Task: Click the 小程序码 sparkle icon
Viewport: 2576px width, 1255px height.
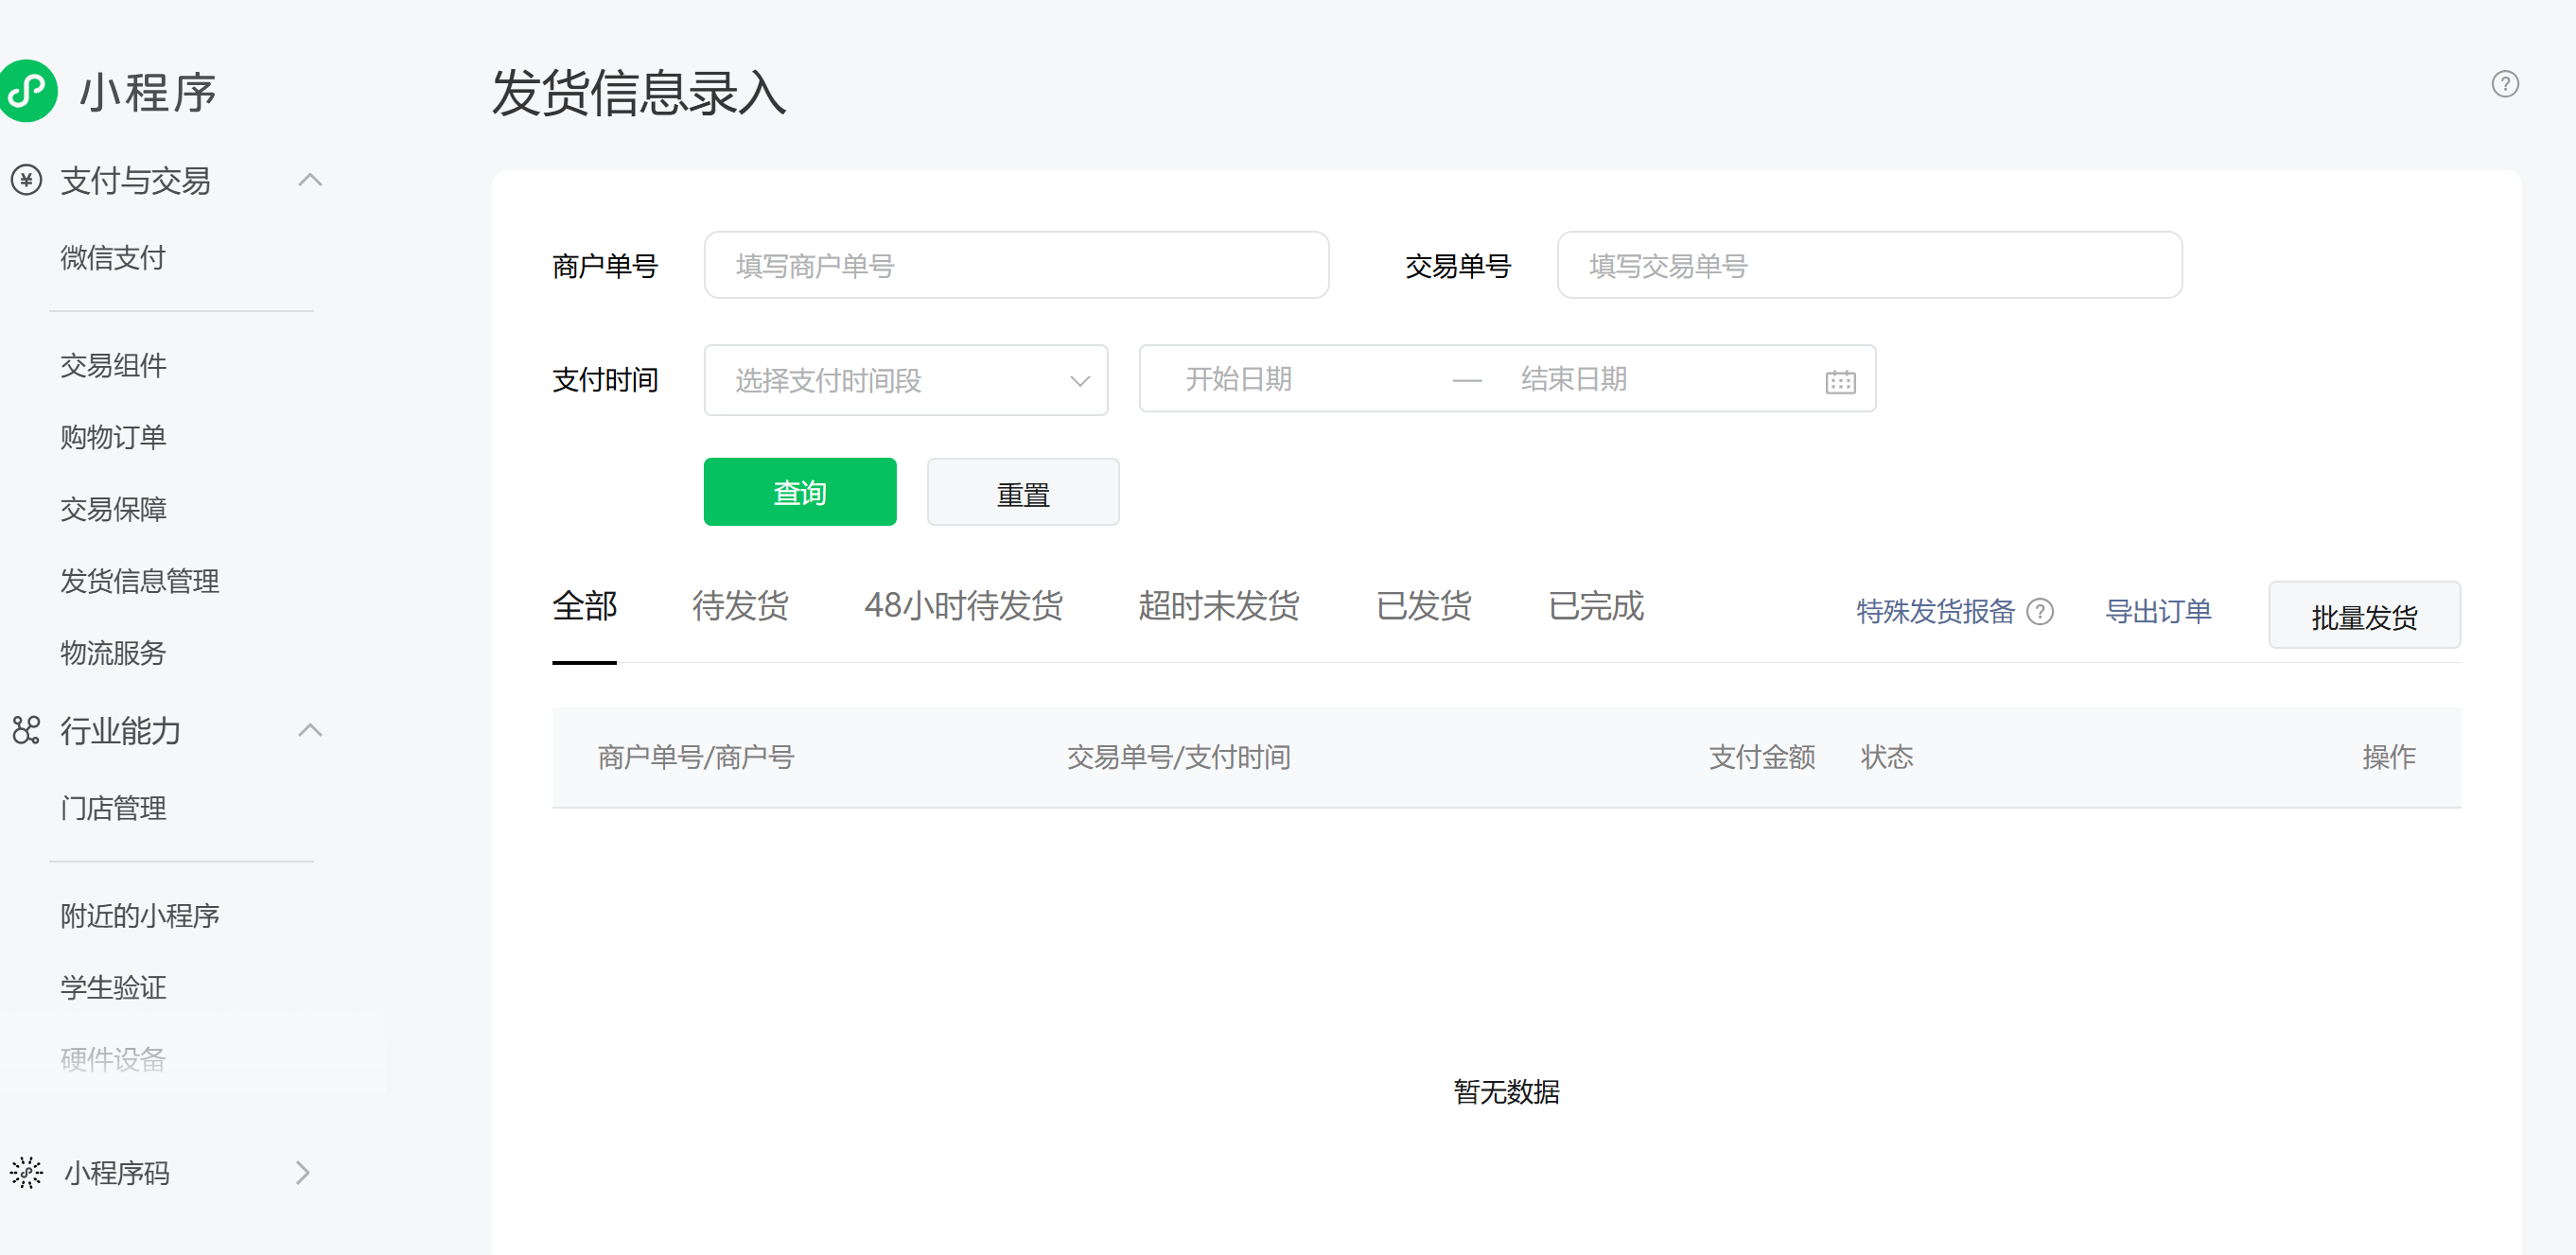Action: 26,1172
